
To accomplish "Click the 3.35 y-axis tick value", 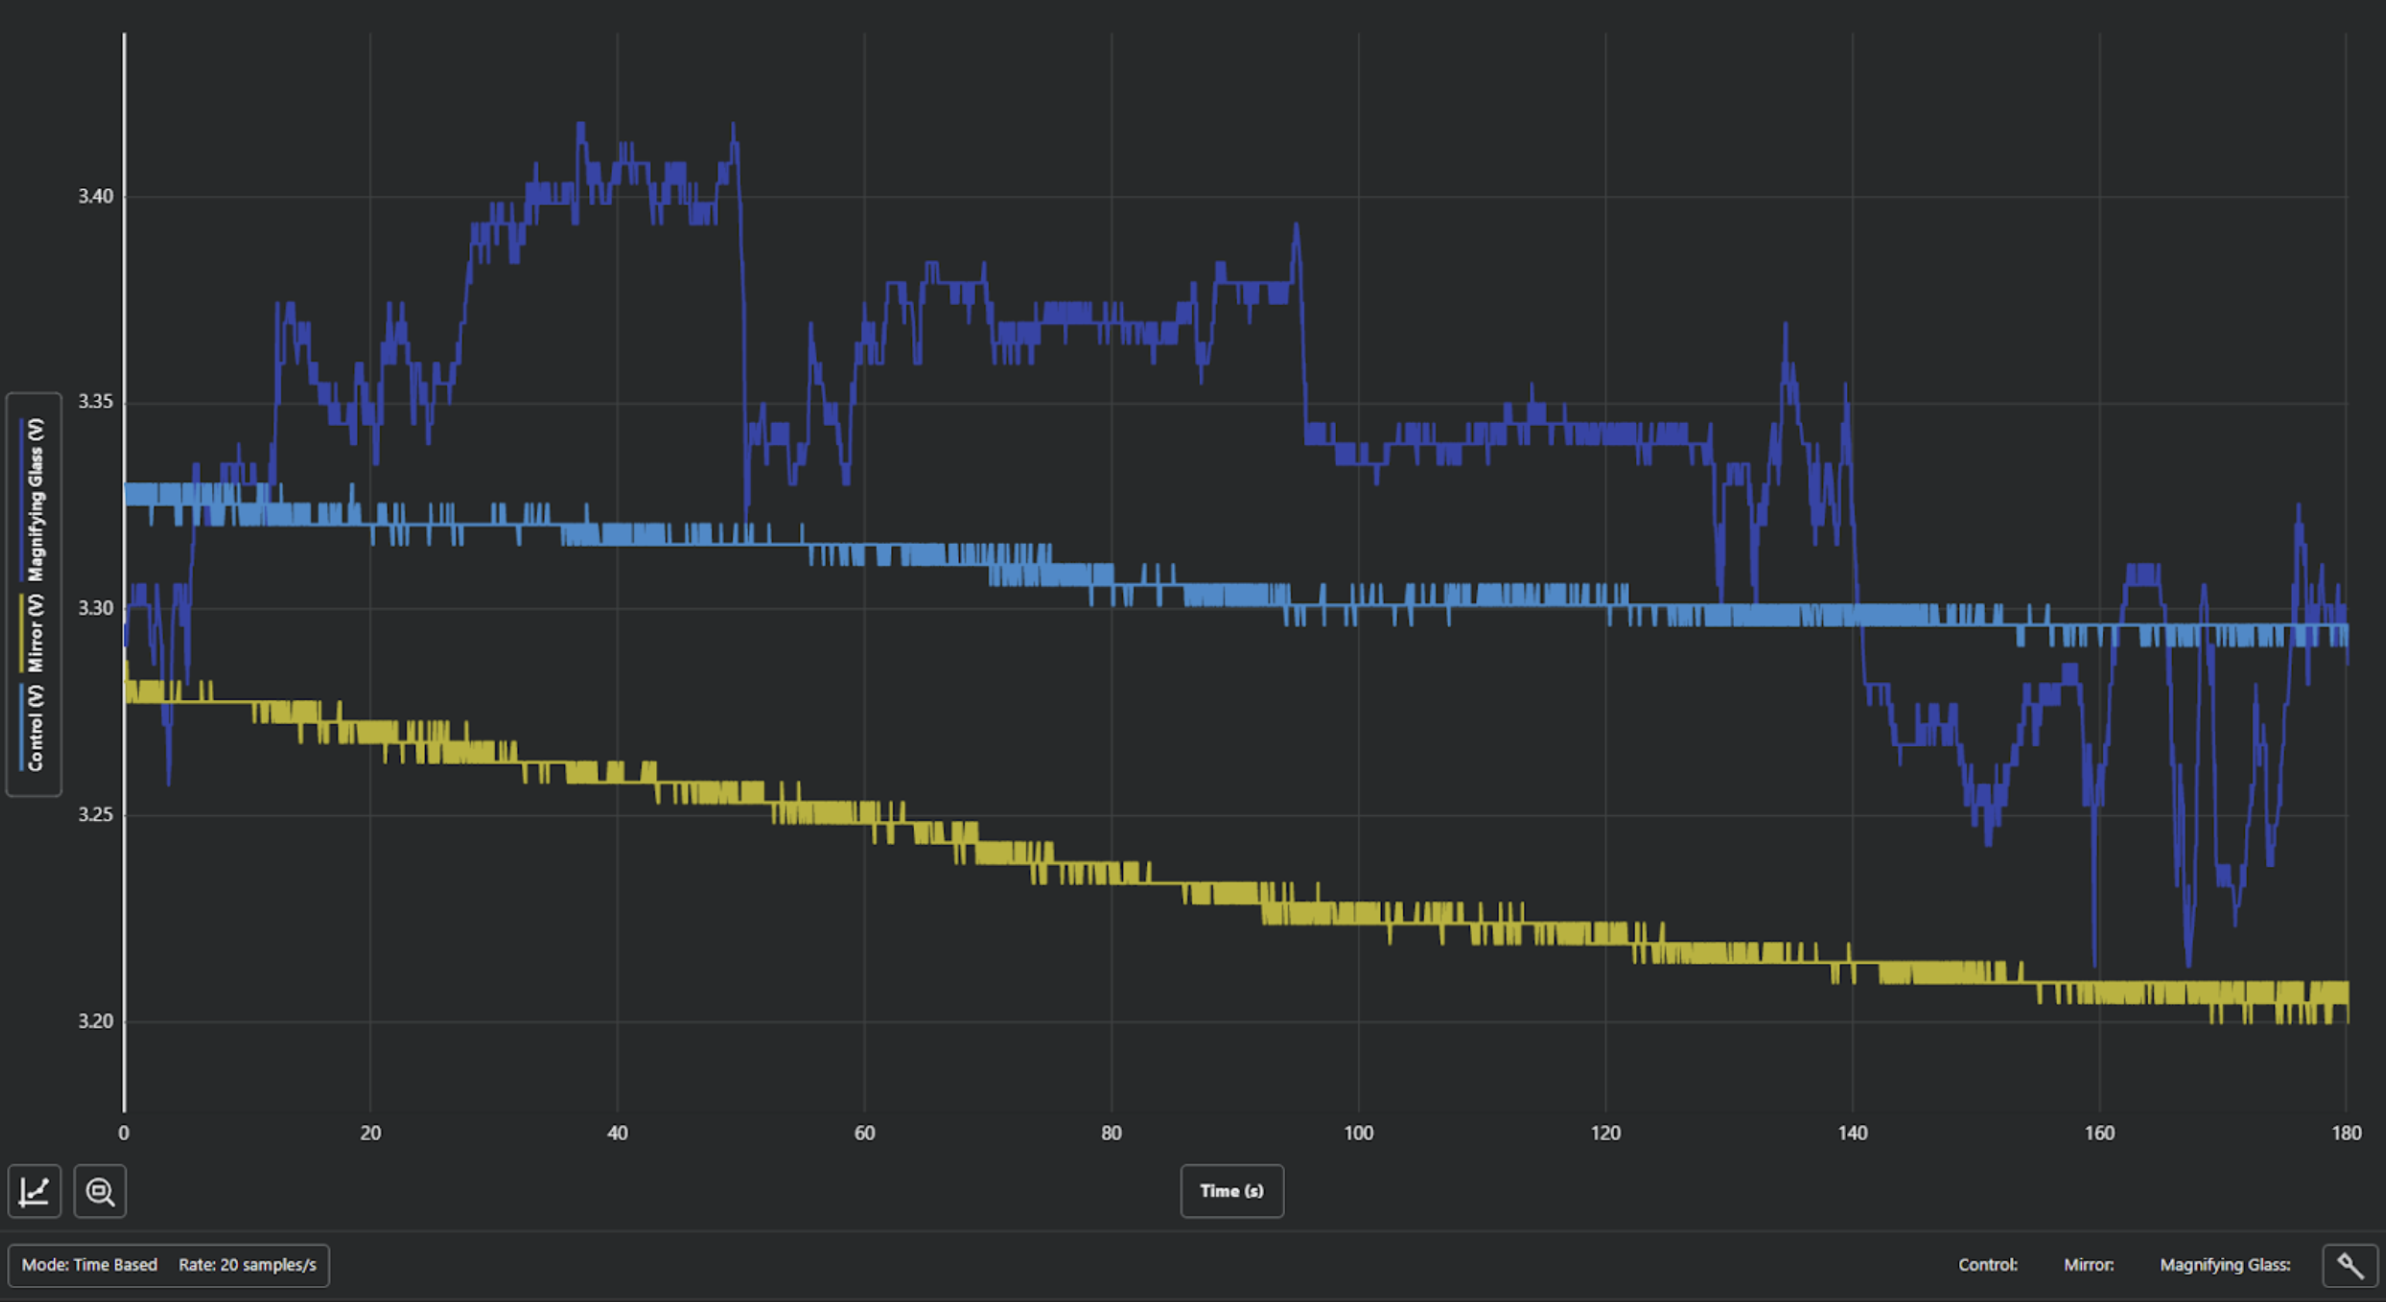I will (96, 402).
